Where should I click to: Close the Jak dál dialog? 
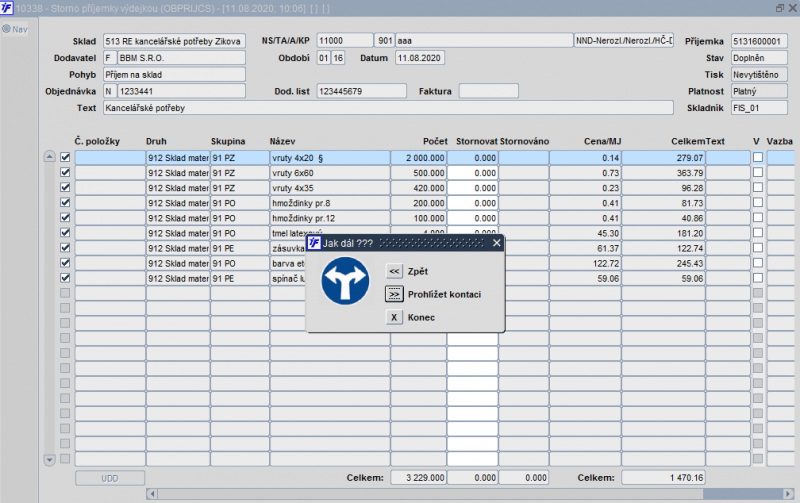[x=496, y=243]
